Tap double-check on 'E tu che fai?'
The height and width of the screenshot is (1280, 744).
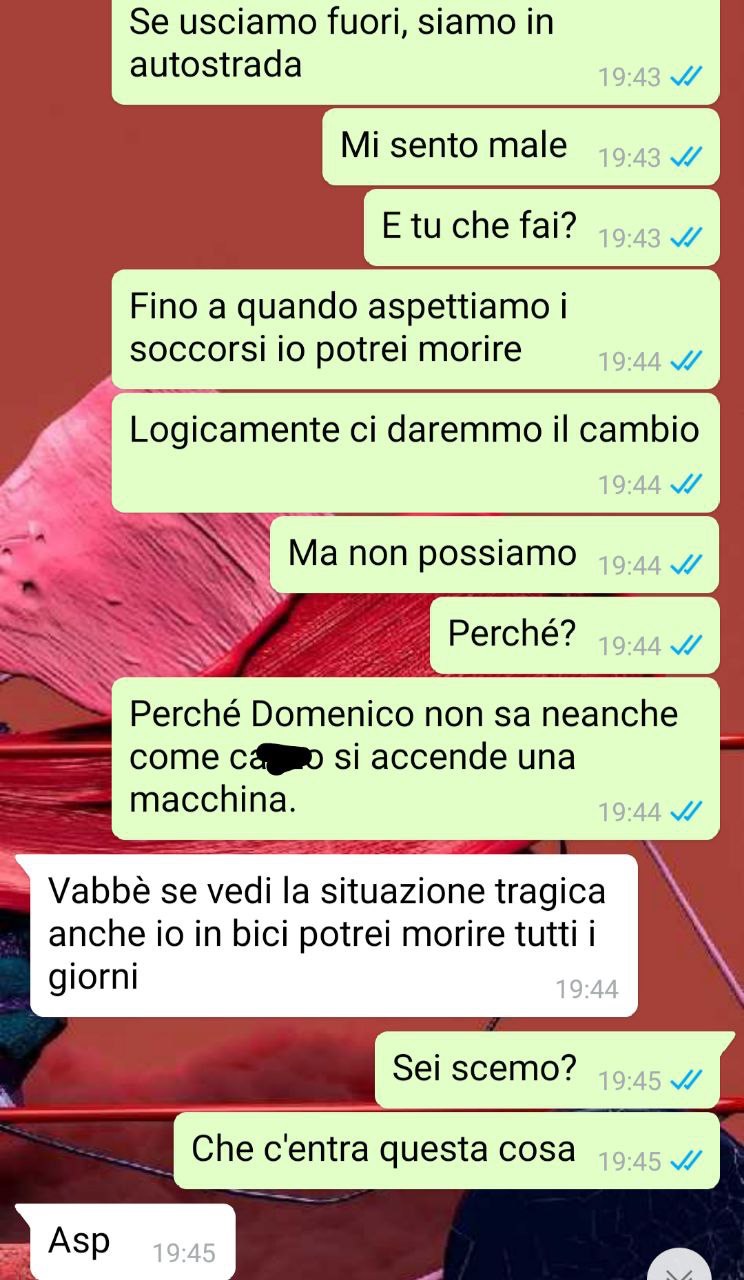coord(686,238)
